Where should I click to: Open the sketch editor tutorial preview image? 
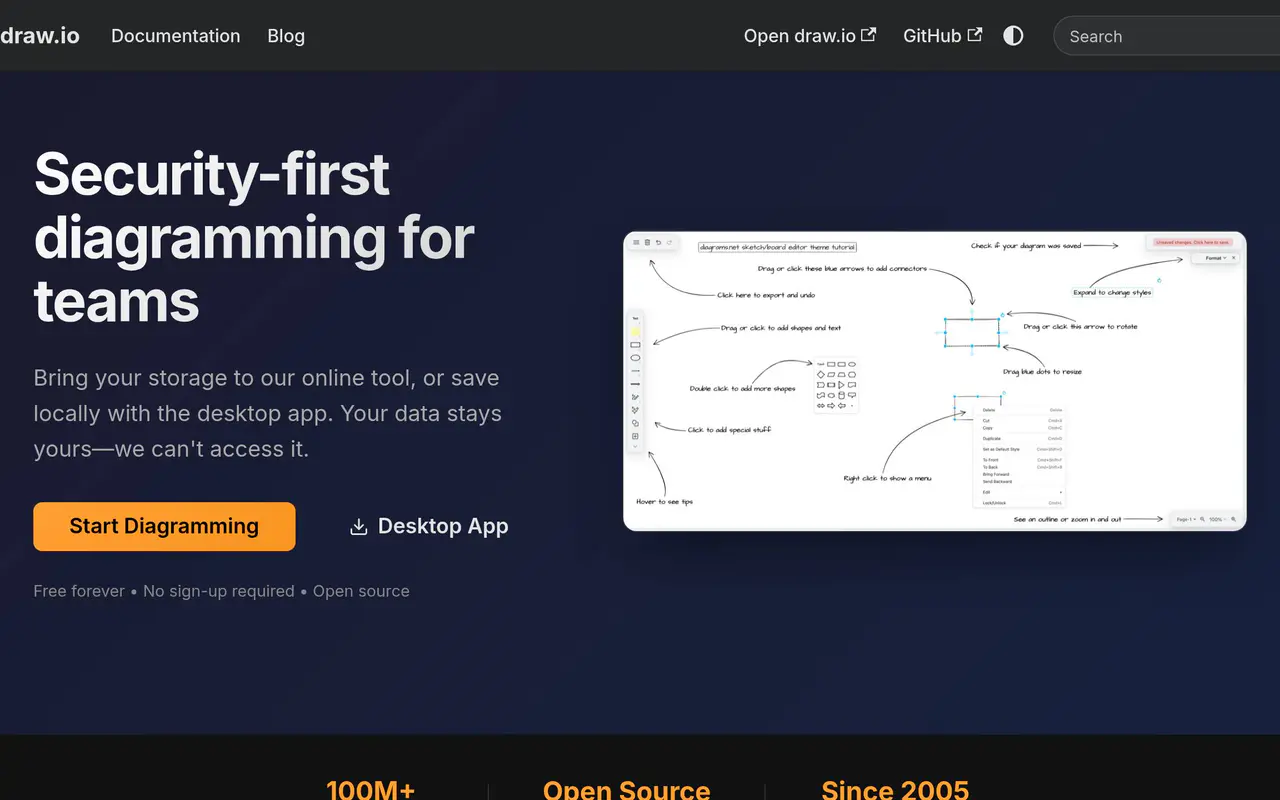[x=935, y=381]
